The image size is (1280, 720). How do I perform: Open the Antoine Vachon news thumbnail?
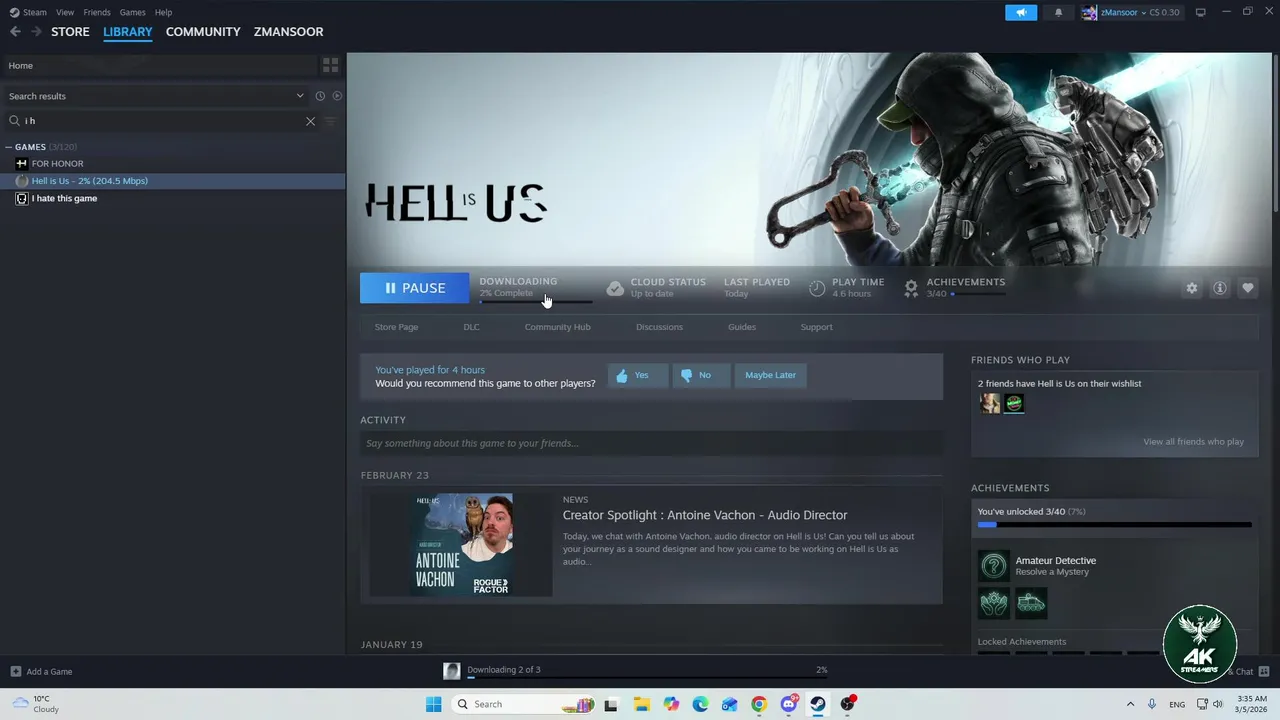click(461, 545)
